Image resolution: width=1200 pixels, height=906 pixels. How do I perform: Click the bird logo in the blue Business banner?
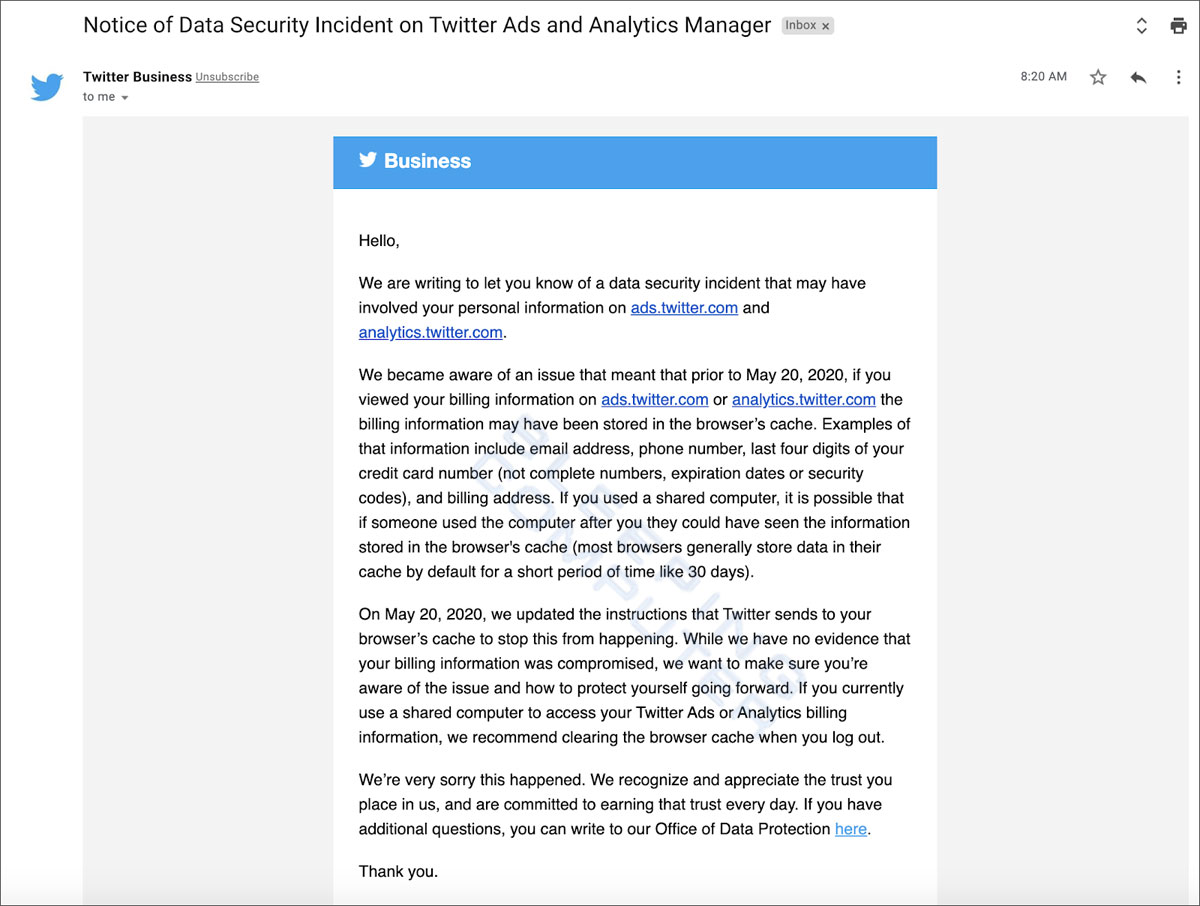pyautogui.click(x=368, y=160)
